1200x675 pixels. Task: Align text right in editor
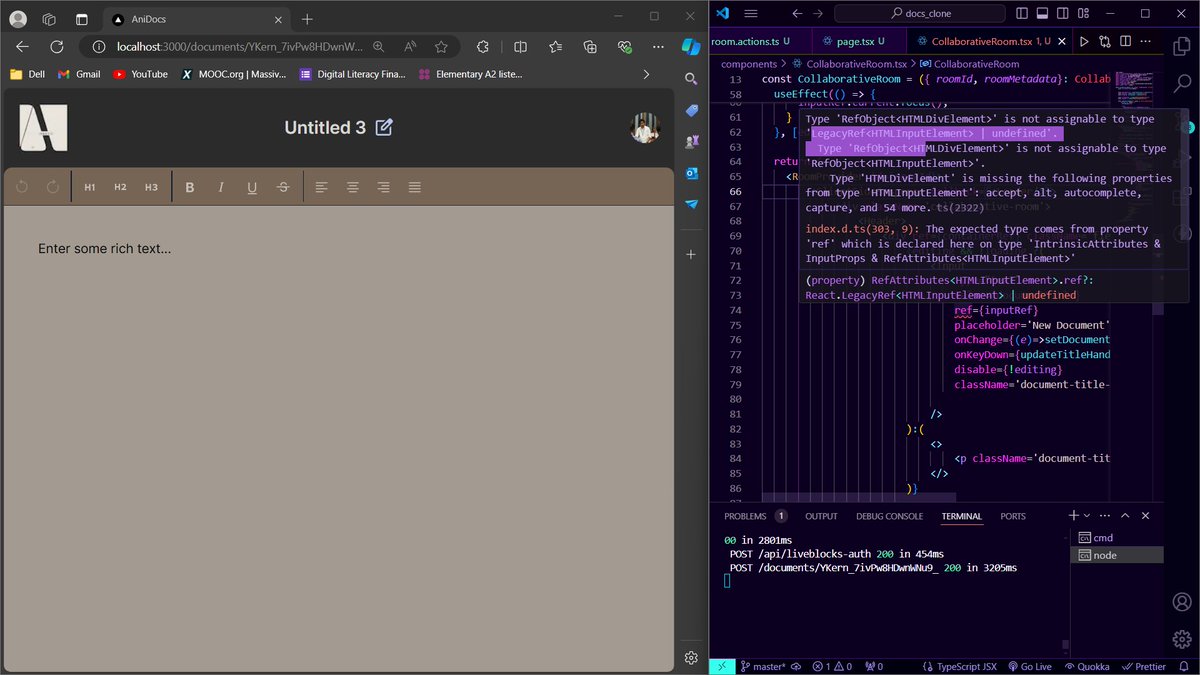click(x=383, y=187)
